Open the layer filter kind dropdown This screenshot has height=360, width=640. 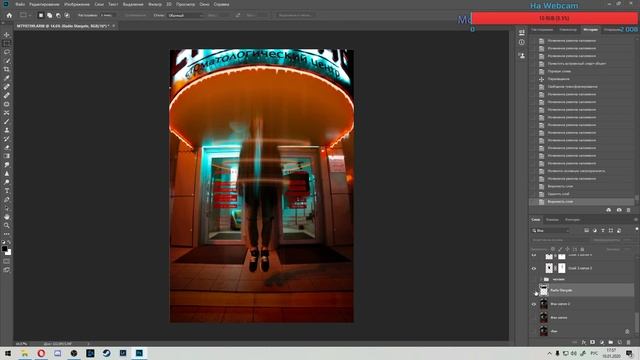550,231
